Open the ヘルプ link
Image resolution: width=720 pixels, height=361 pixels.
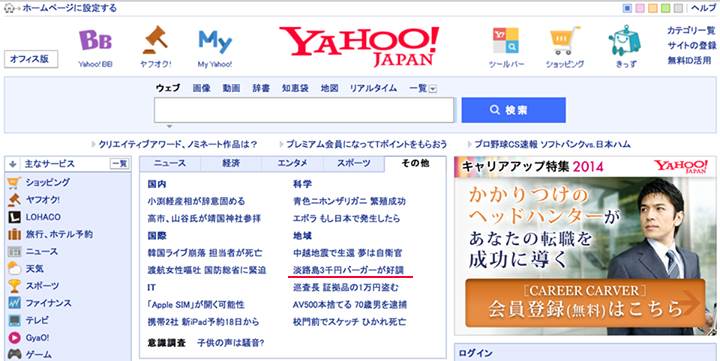(x=703, y=8)
